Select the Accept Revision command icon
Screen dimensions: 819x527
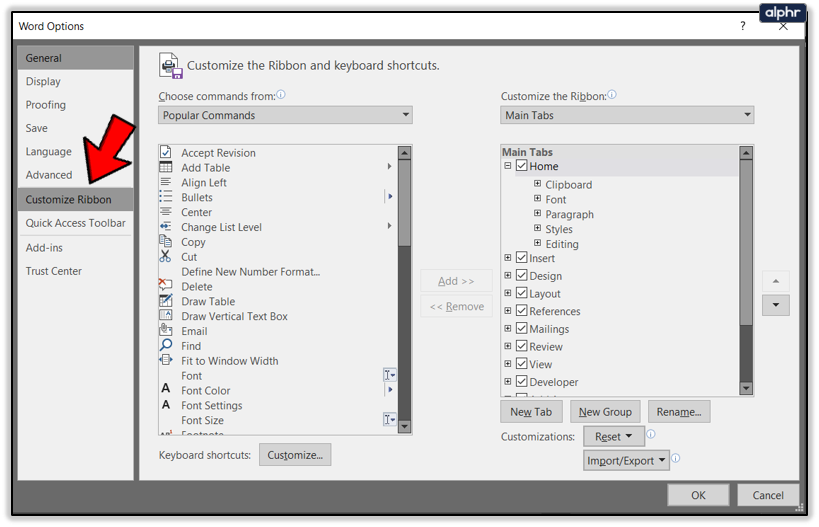(166, 152)
